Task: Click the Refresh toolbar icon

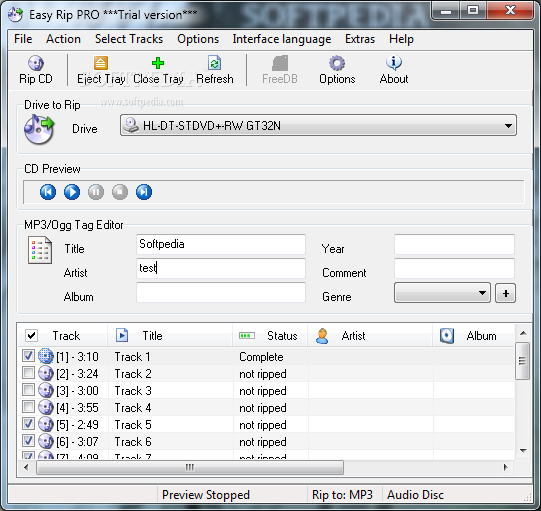Action: tap(215, 63)
